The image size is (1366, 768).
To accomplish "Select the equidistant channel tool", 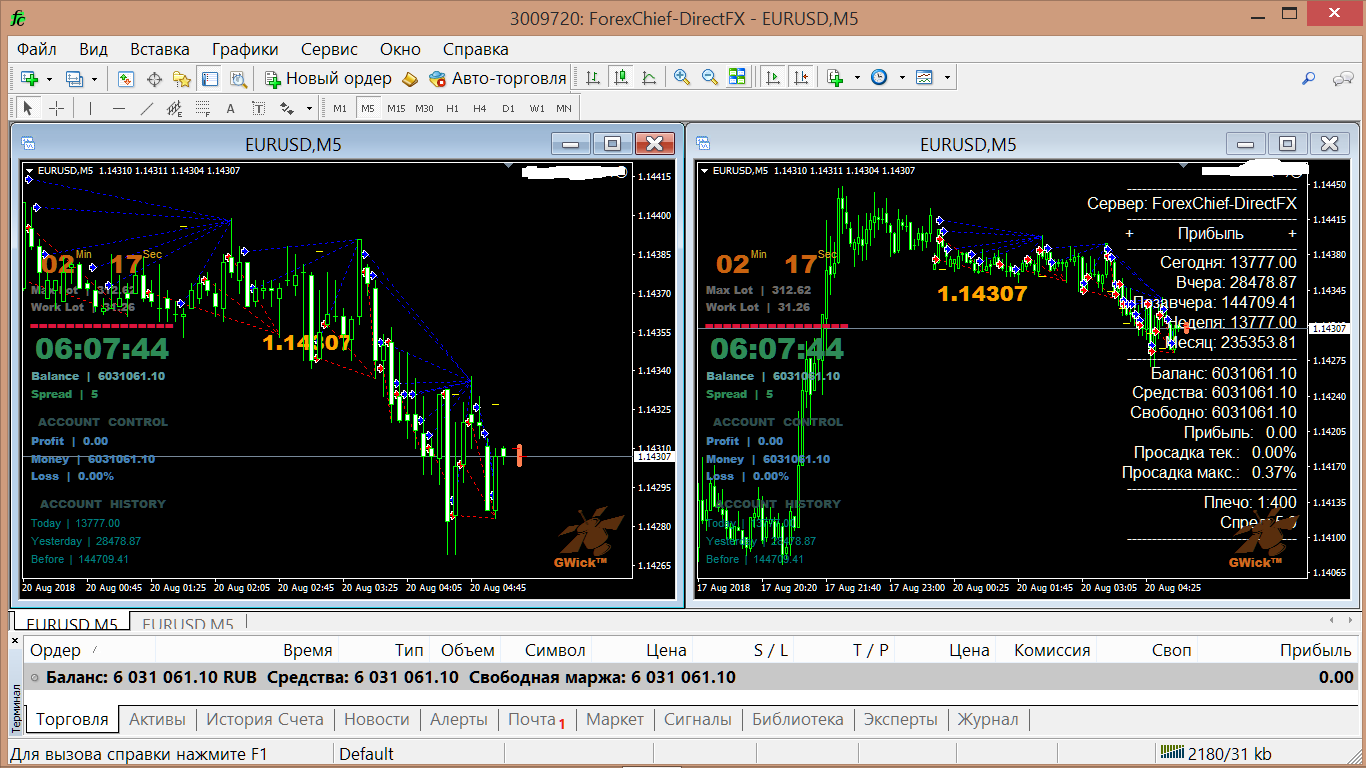I will pyautogui.click(x=175, y=108).
